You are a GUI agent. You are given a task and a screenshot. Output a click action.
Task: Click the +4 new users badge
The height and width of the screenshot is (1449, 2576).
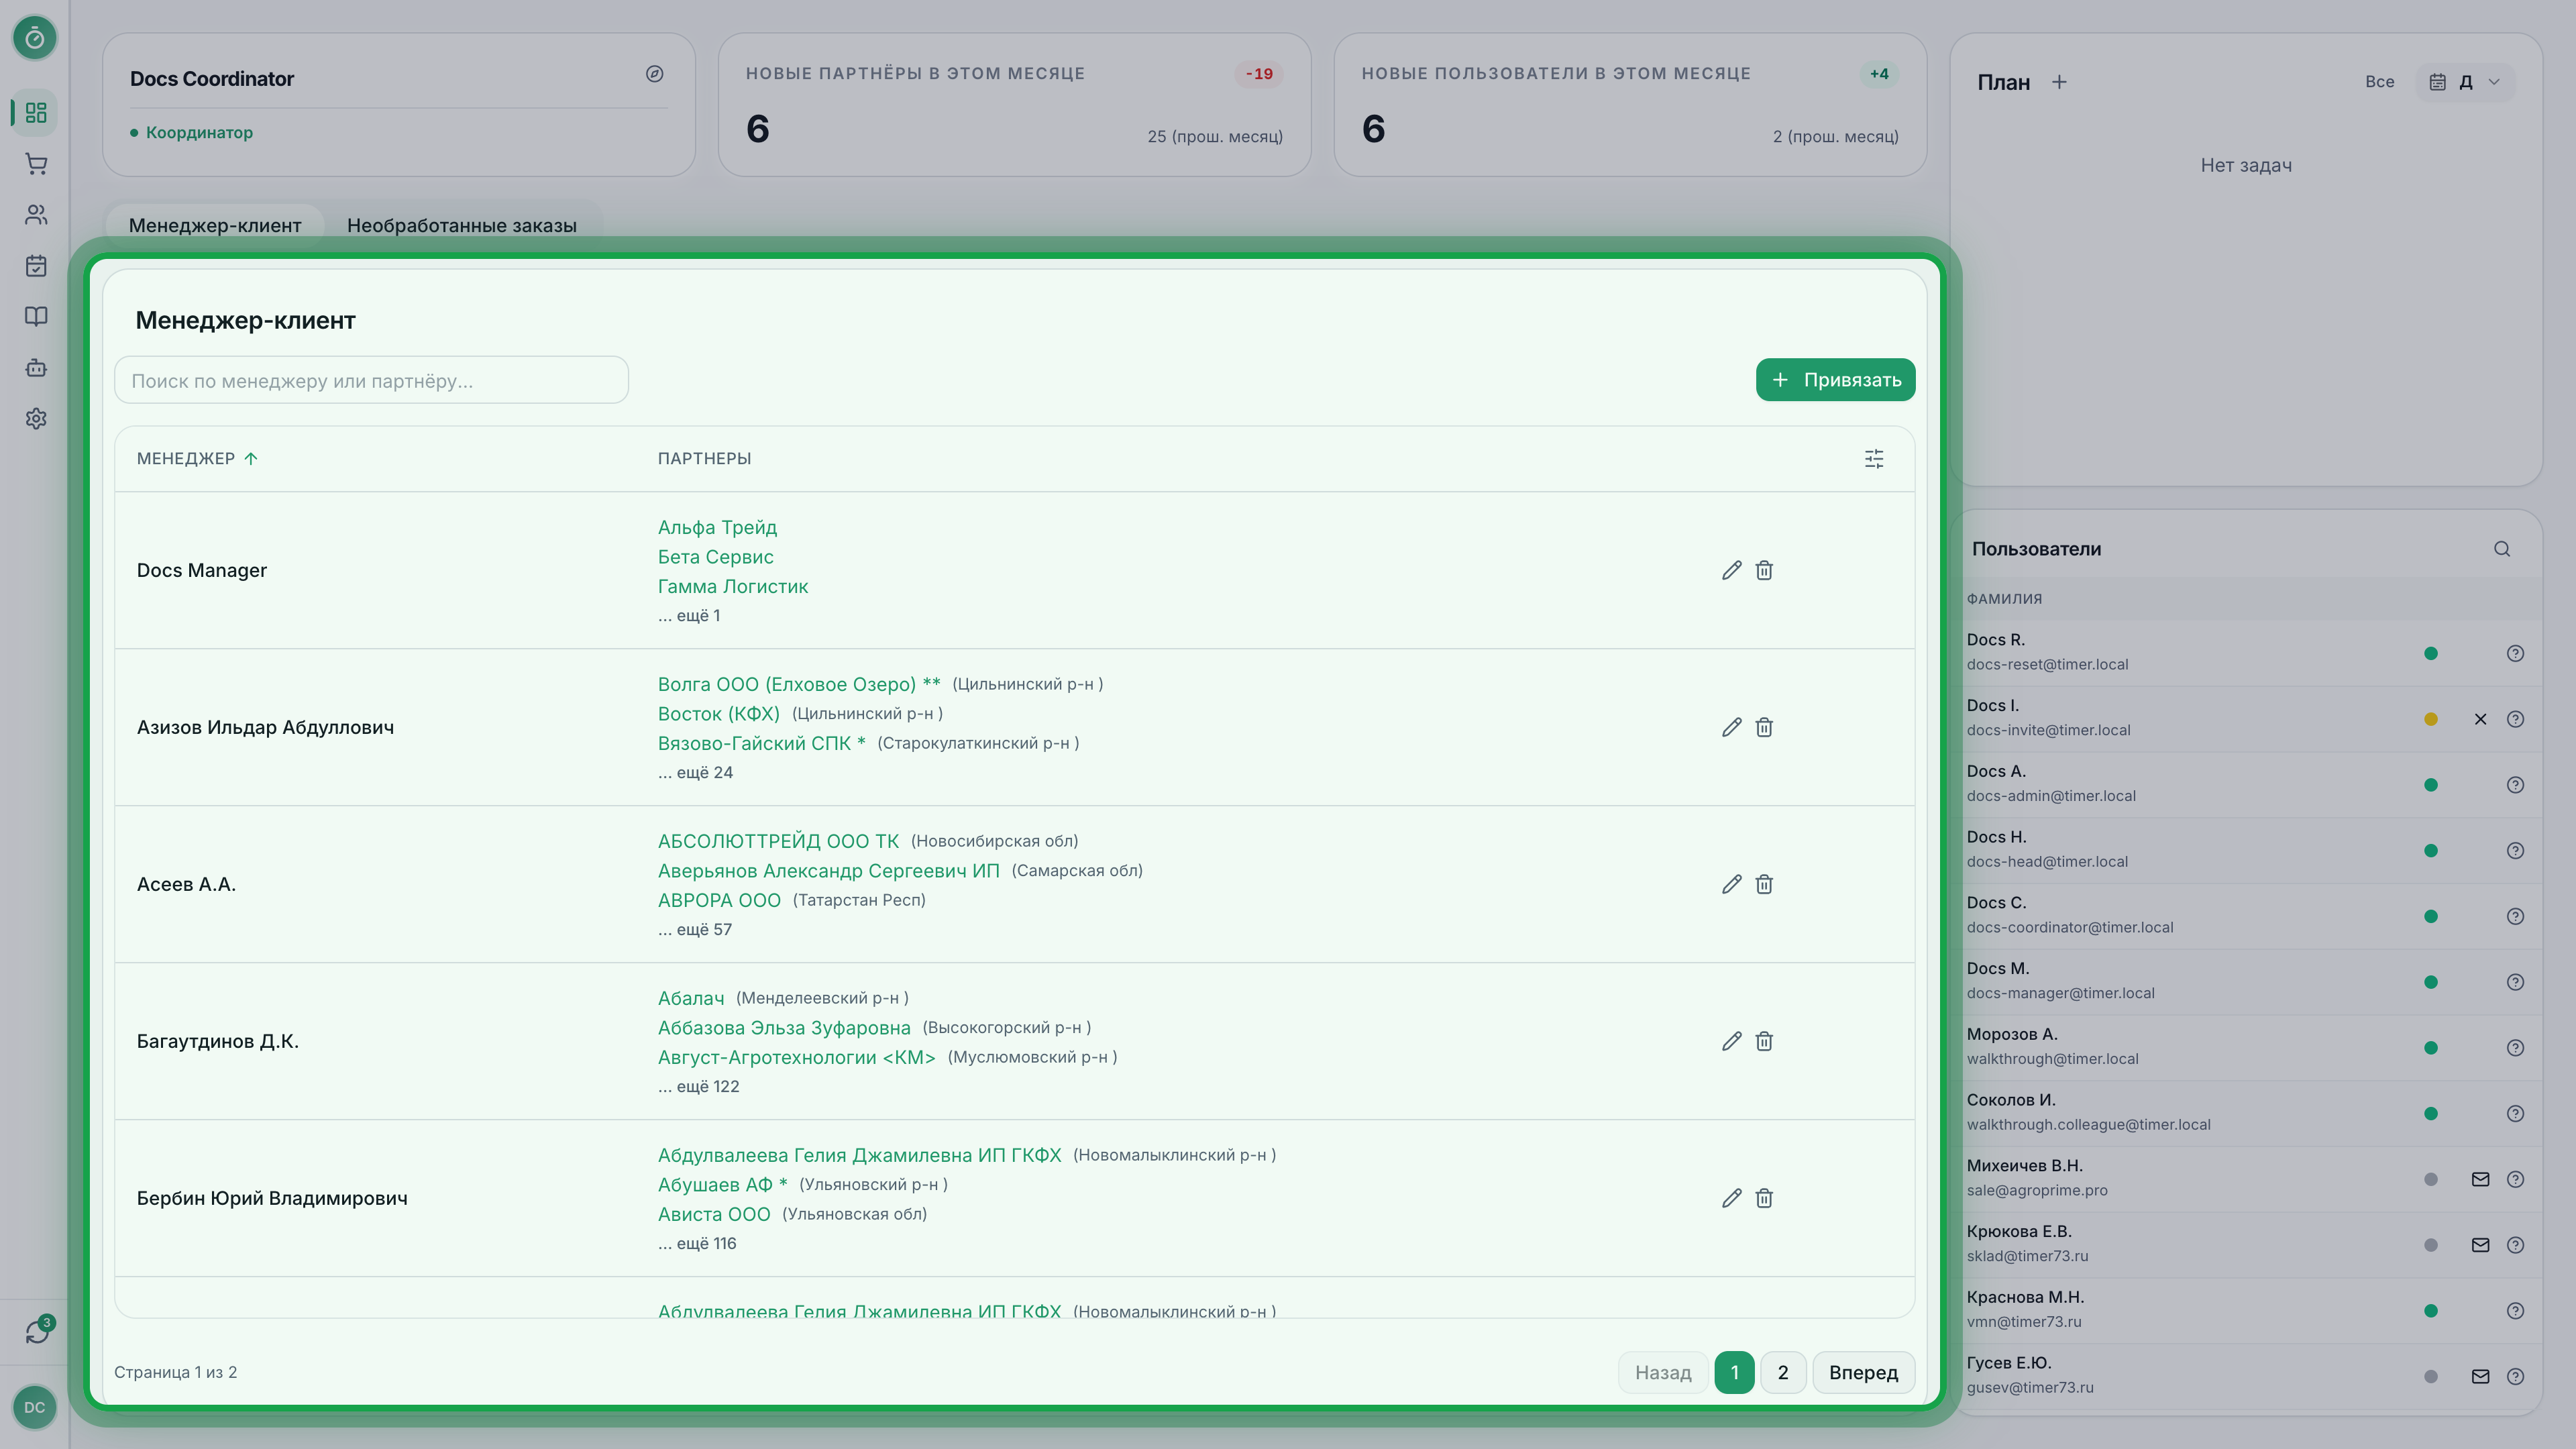pos(1879,74)
